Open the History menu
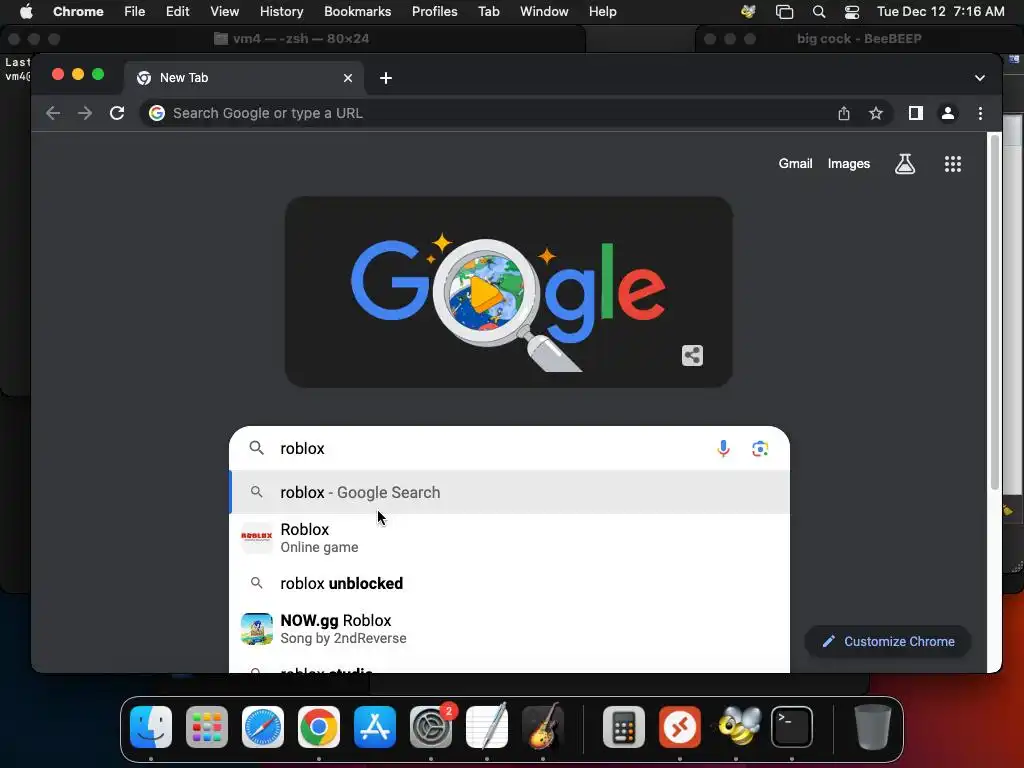1024x768 pixels. 281,11
